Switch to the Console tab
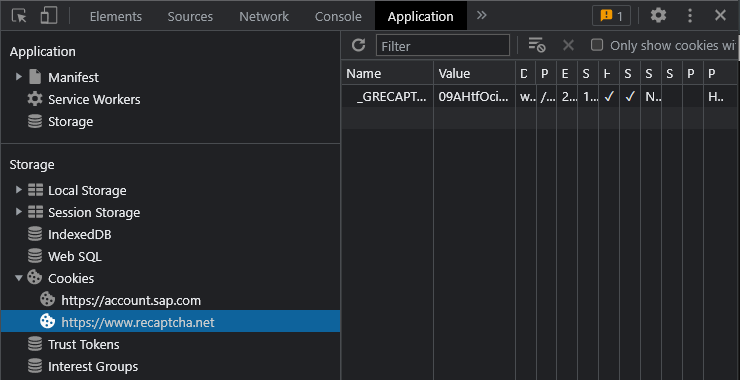The height and width of the screenshot is (380, 740). [338, 17]
